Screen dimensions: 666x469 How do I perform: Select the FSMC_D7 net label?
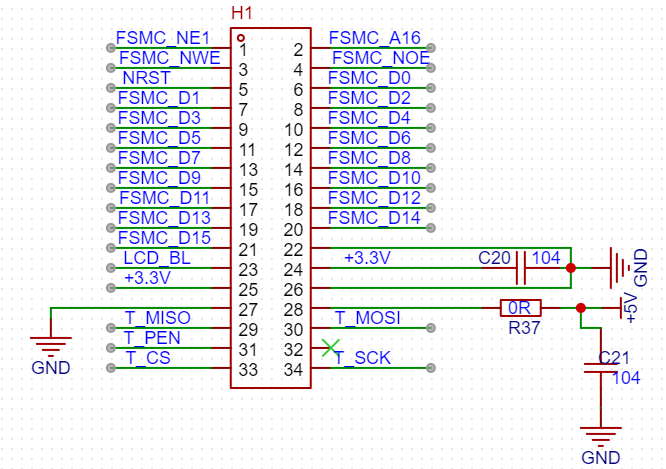(159, 158)
